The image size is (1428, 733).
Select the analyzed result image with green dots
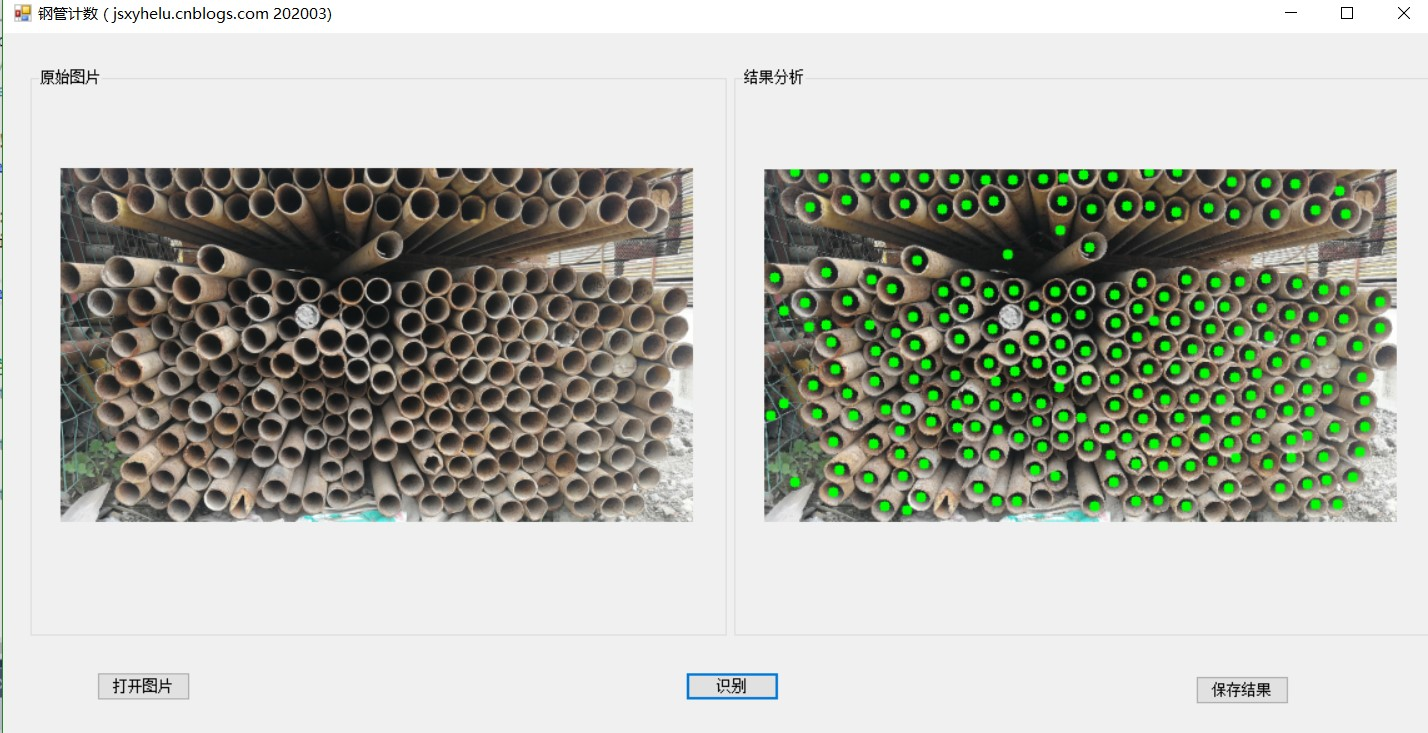[x=1080, y=345]
